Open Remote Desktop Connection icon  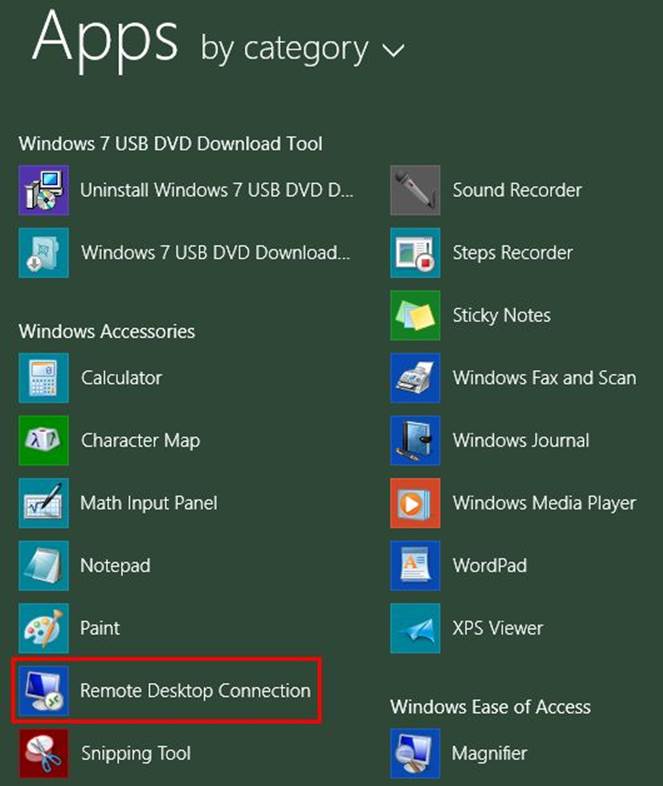44,691
